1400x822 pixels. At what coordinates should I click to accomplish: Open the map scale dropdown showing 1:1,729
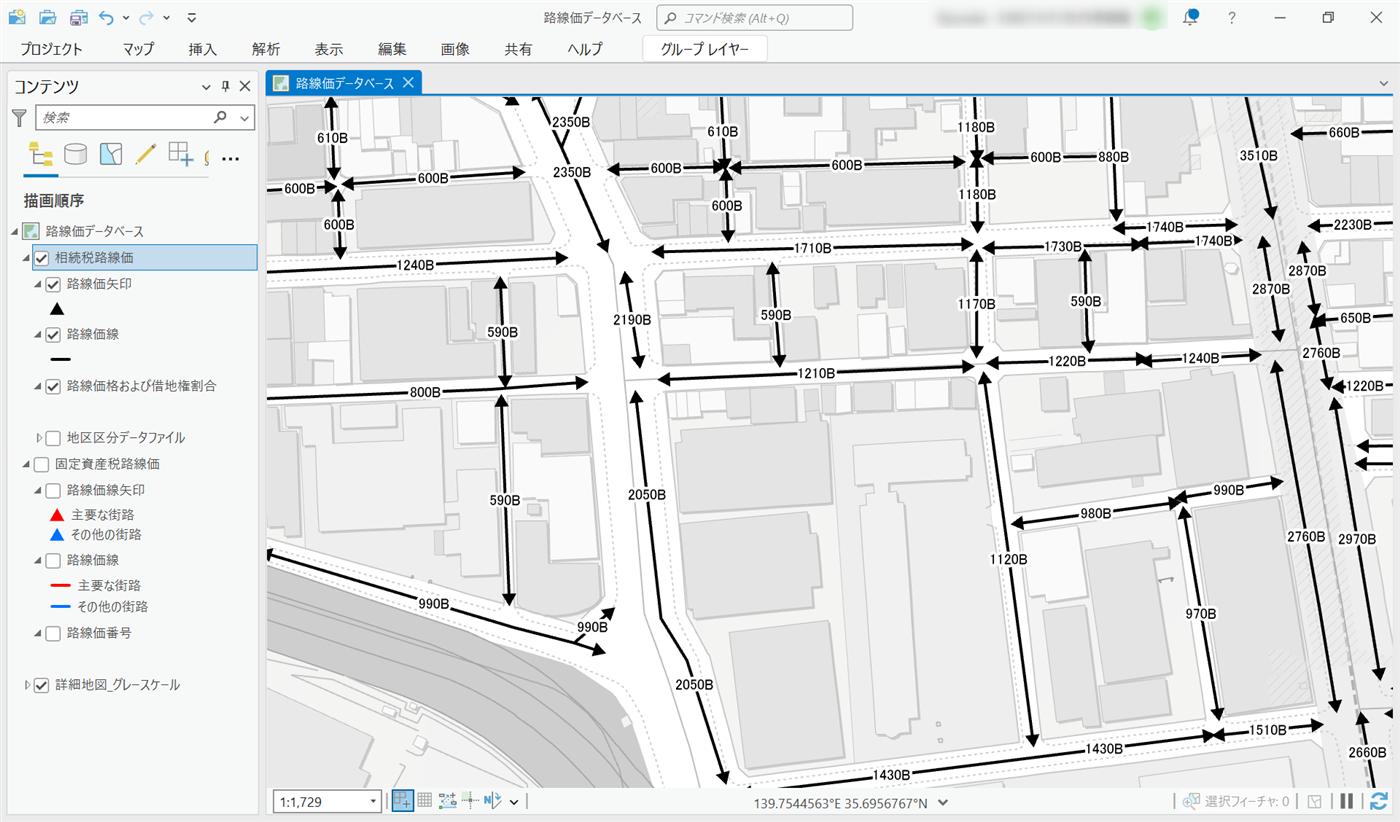[x=374, y=801]
